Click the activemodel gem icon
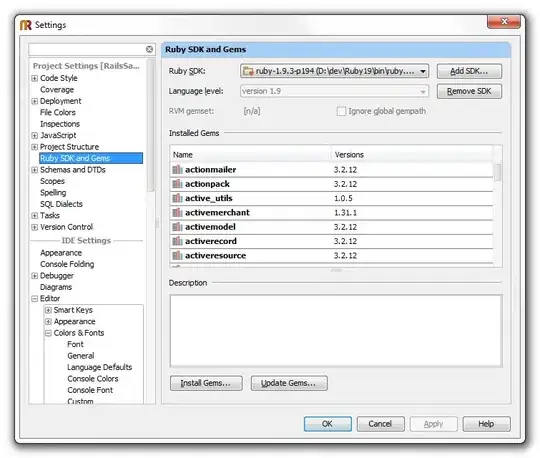Image resolution: width=540 pixels, height=458 pixels. 177,227
